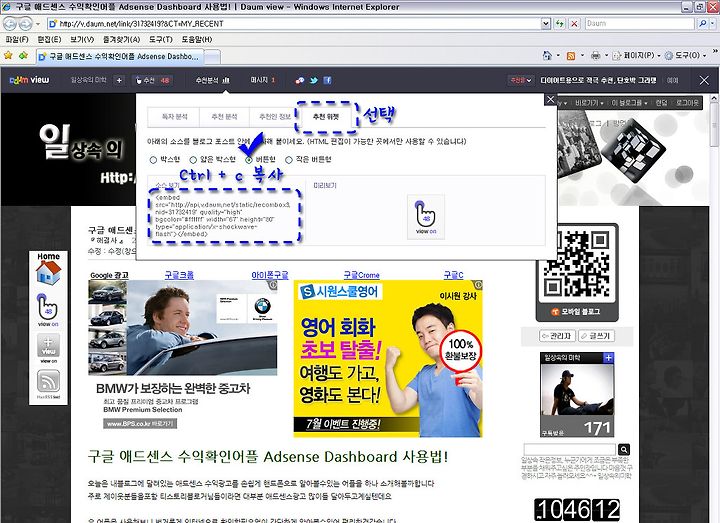Click the 추천 48 button in the view bar
This screenshot has height=523, width=720.
[x=153, y=80]
